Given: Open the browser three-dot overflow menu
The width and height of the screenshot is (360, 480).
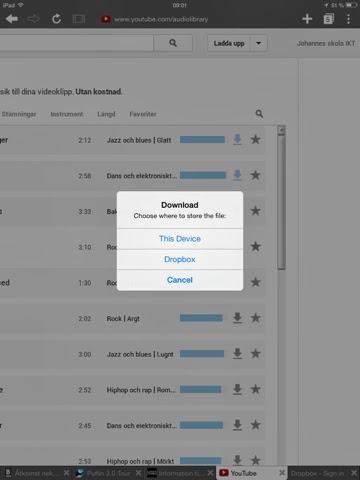Looking at the screenshot, I should pos(348,19).
